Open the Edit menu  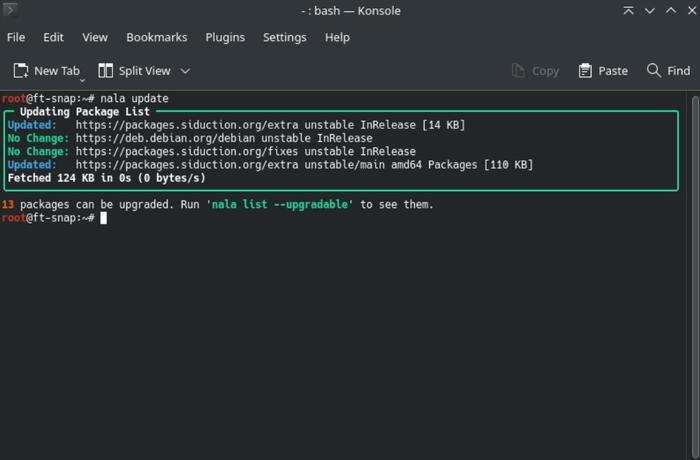click(53, 37)
